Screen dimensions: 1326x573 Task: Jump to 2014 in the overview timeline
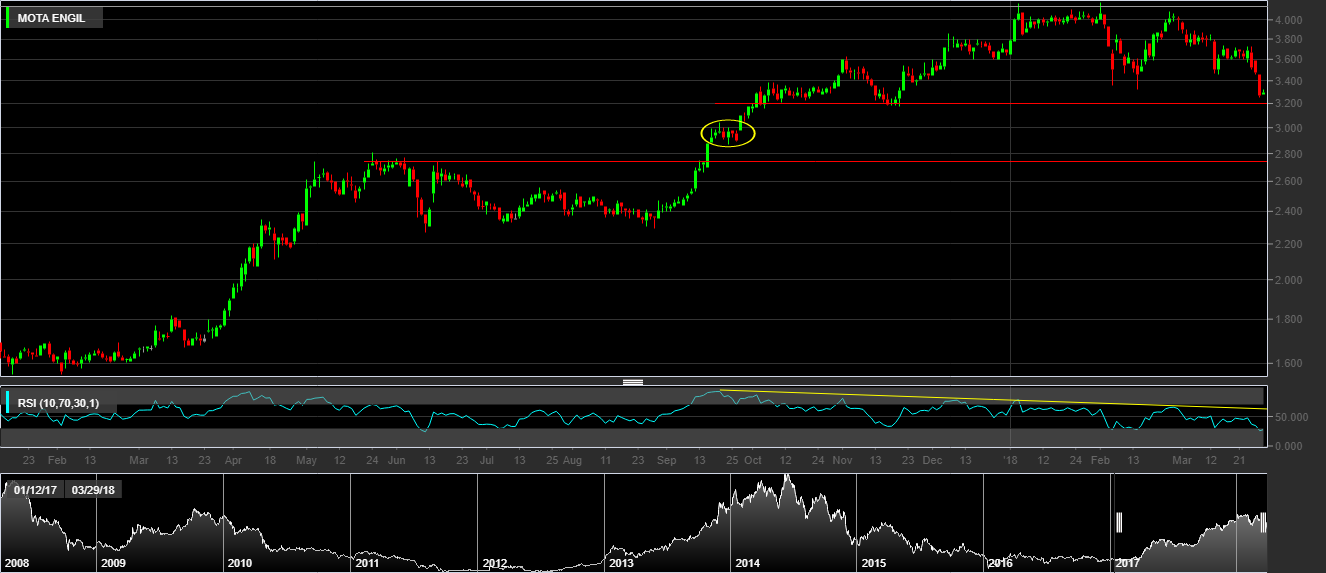(x=748, y=563)
